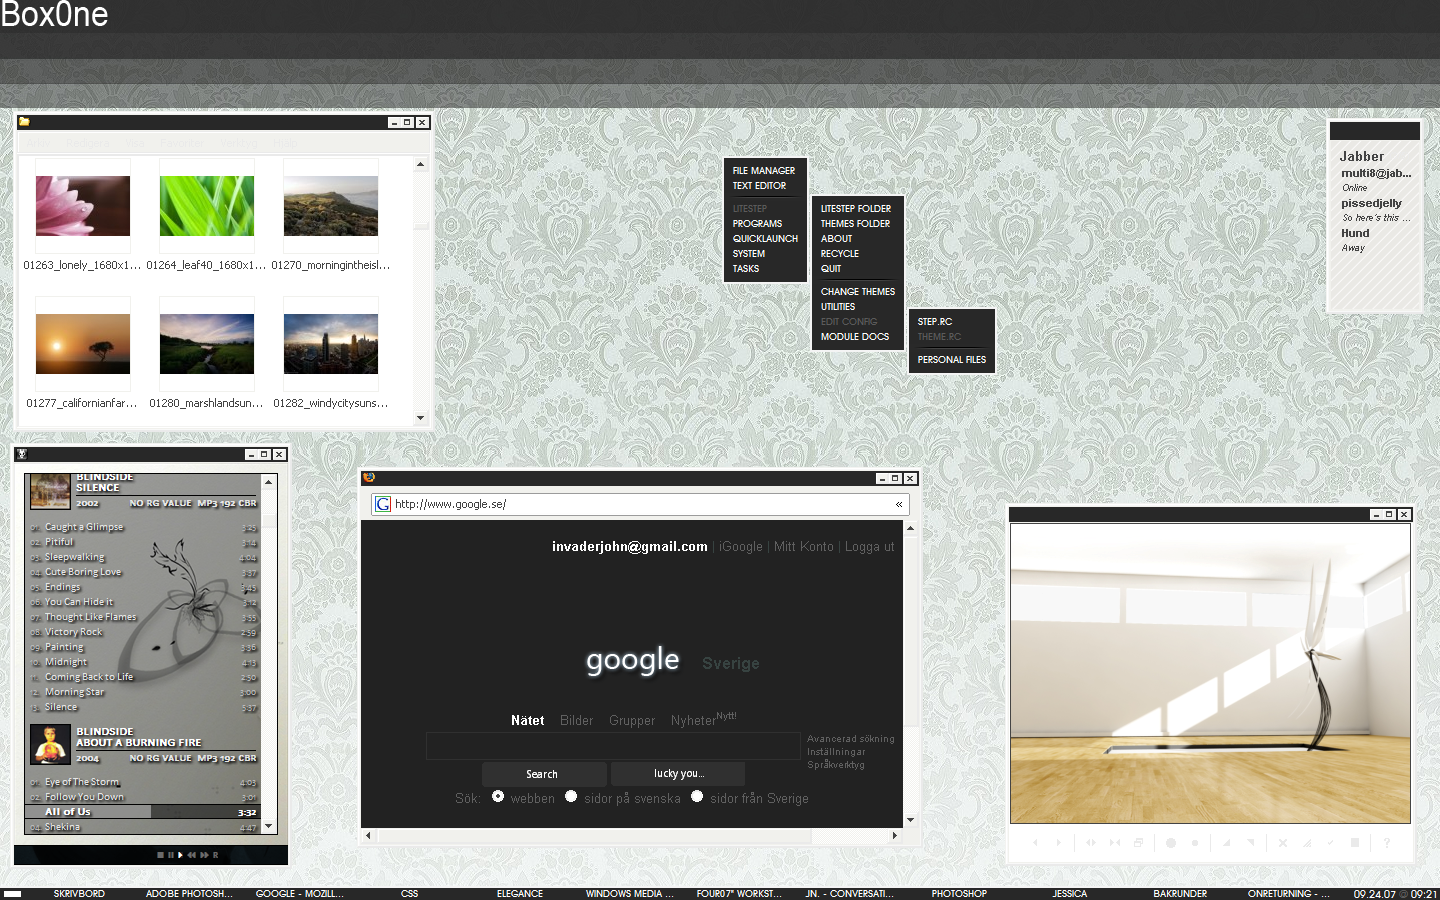Open the 01263_lonely flower thumbnail
Screen dimensions: 1440x900
[x=83, y=206]
